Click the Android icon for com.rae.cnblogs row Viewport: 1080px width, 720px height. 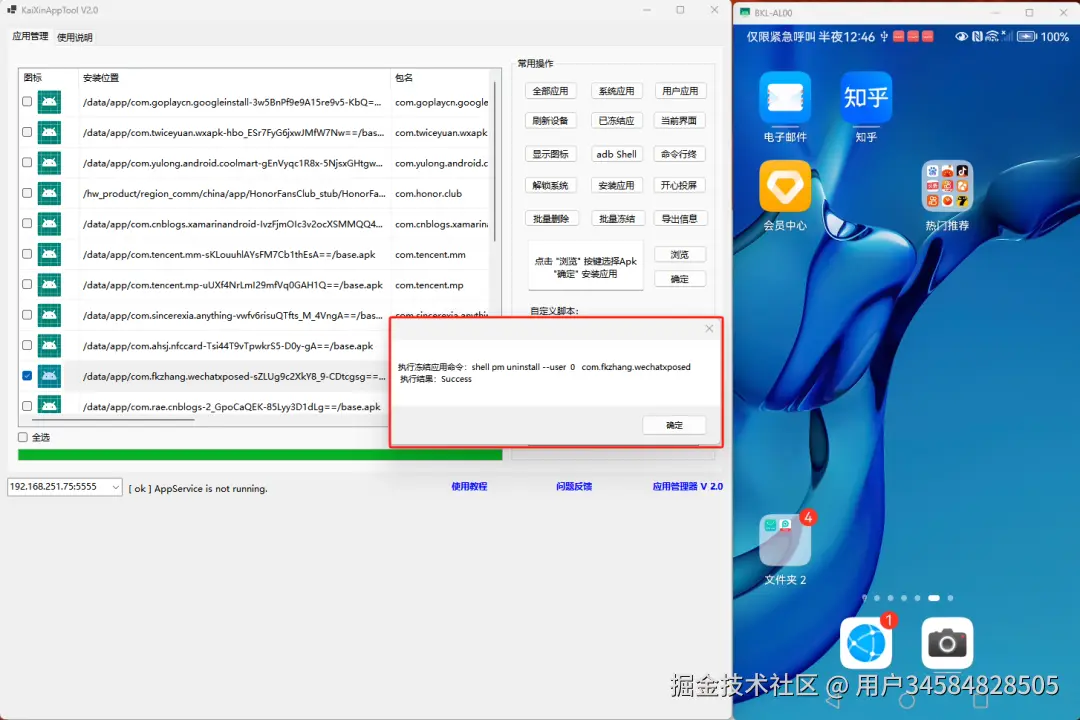[49, 406]
